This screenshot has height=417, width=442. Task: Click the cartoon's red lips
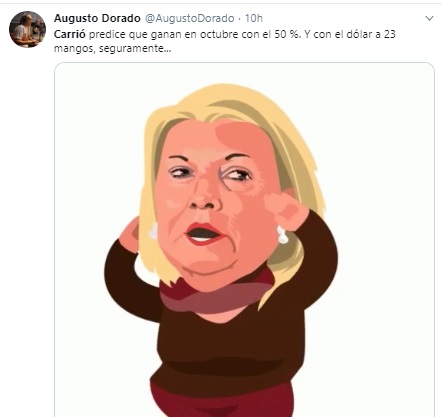(x=203, y=234)
